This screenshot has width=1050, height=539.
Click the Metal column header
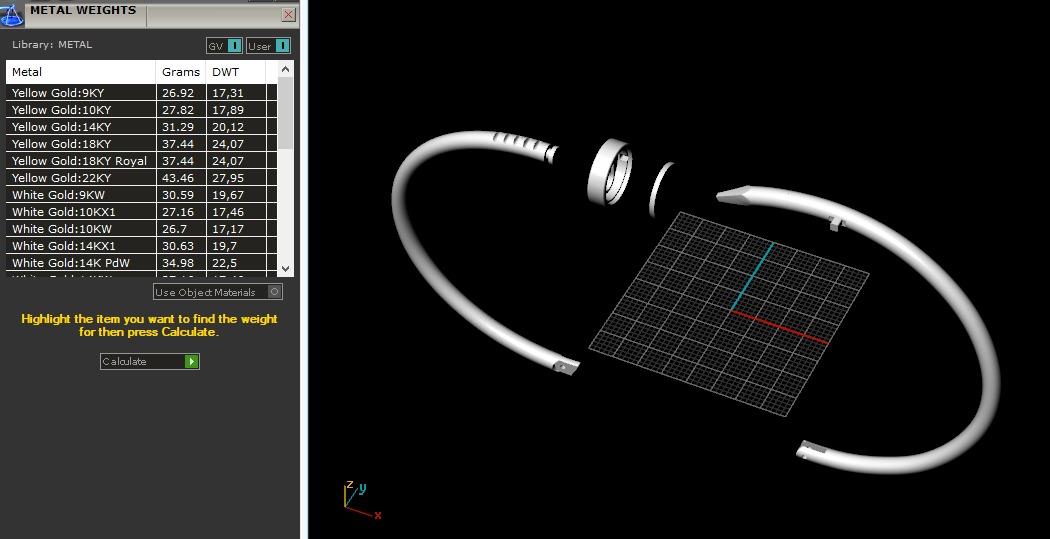tap(81, 72)
